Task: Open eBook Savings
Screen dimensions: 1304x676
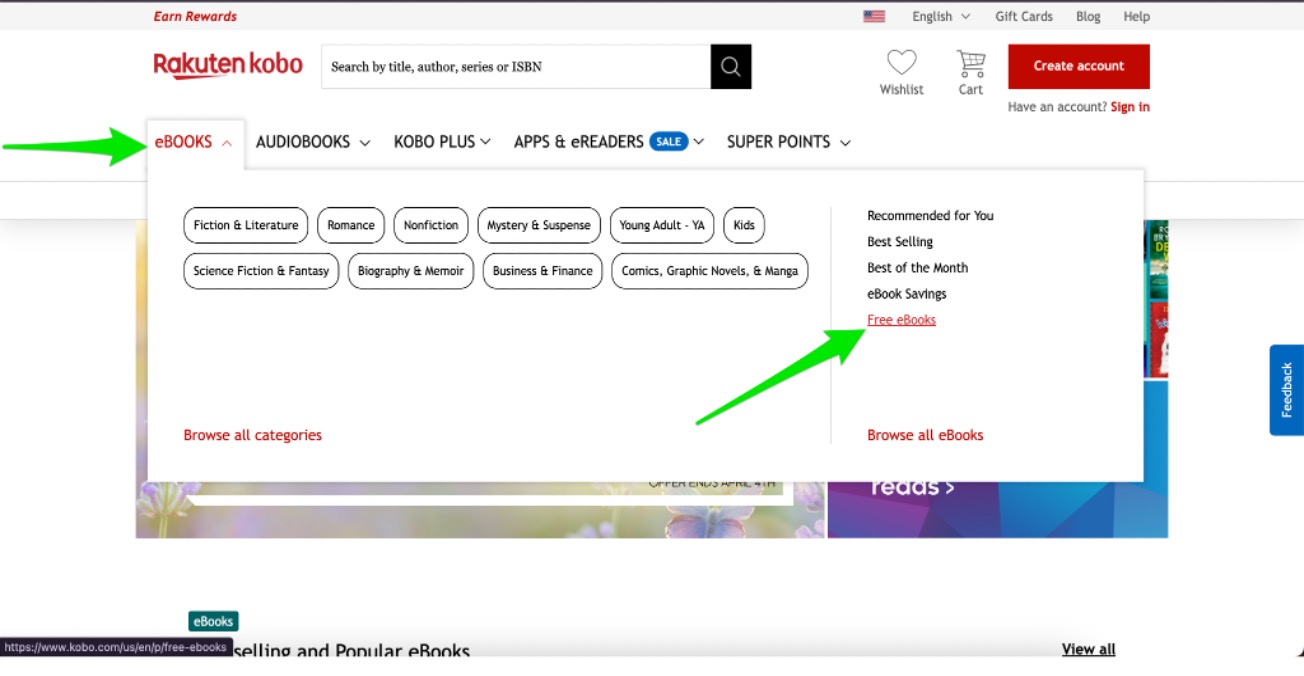Action: (x=906, y=293)
